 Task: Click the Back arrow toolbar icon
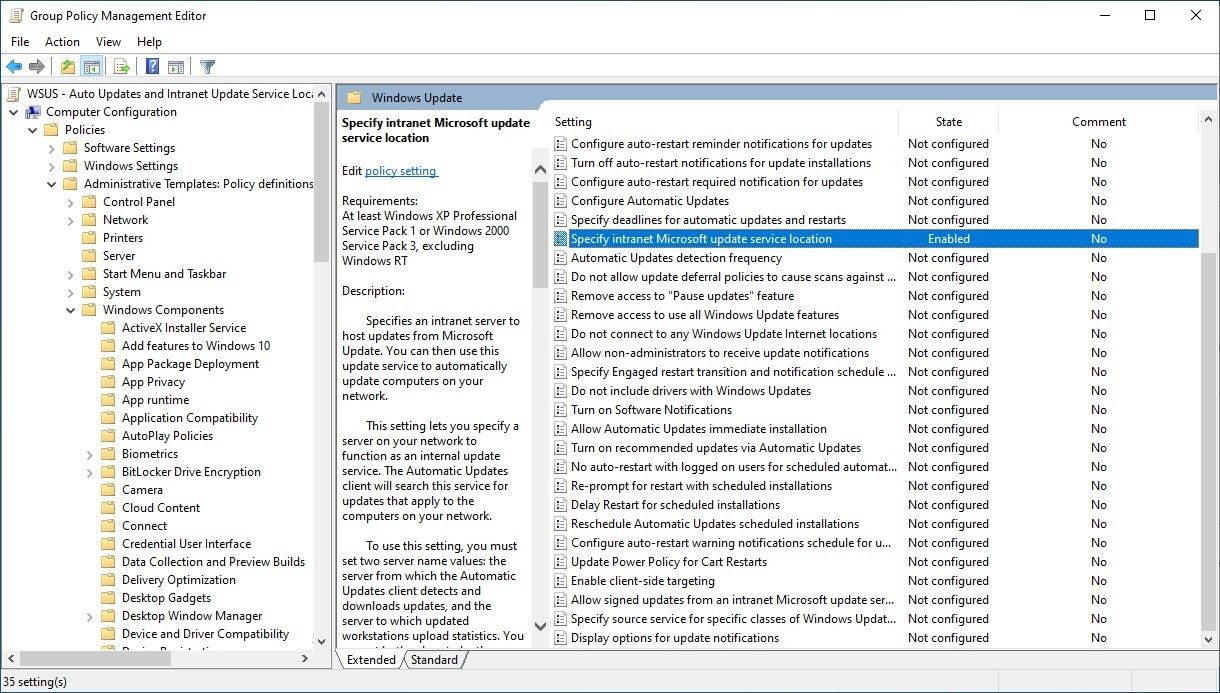(x=14, y=67)
